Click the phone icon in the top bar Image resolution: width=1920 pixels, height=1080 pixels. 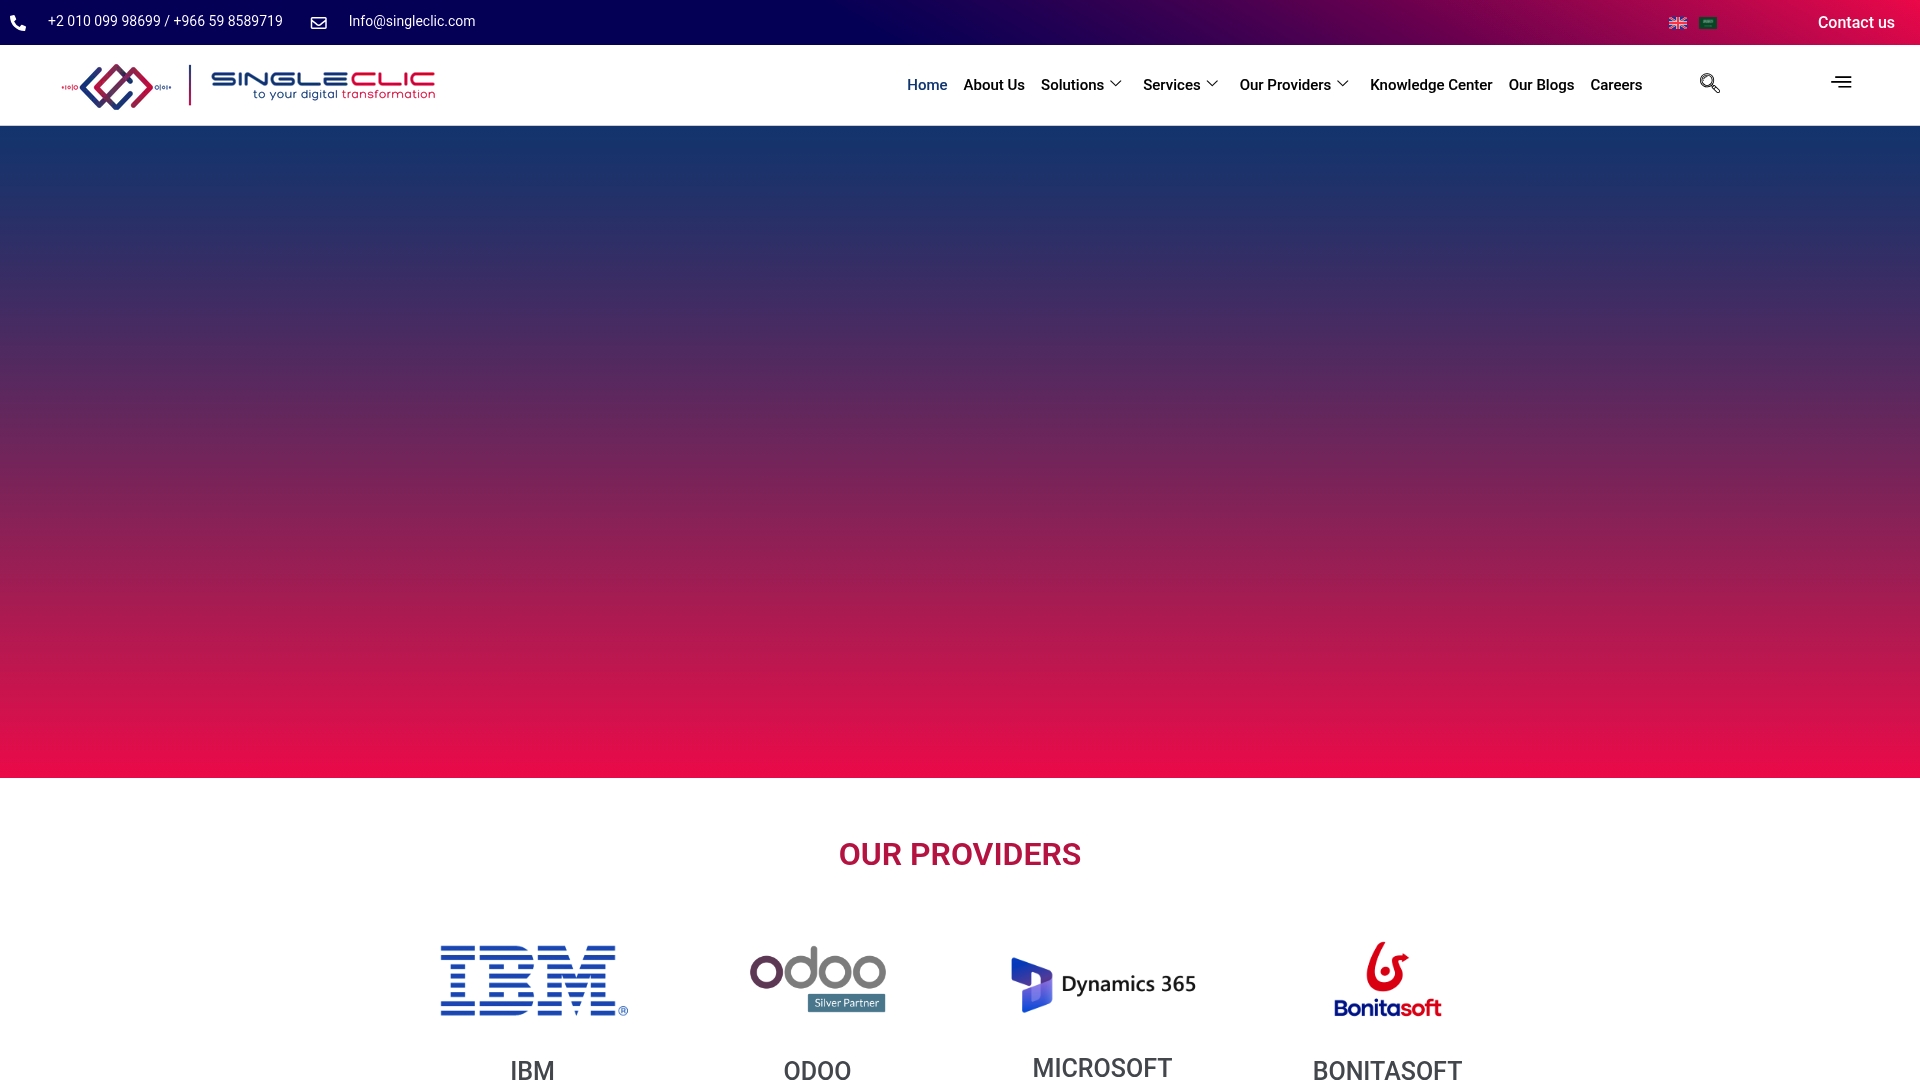point(18,22)
